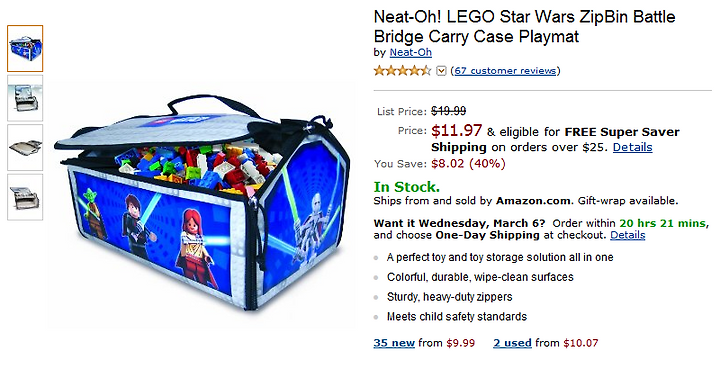Open the last product thumbnail image

tap(25, 197)
